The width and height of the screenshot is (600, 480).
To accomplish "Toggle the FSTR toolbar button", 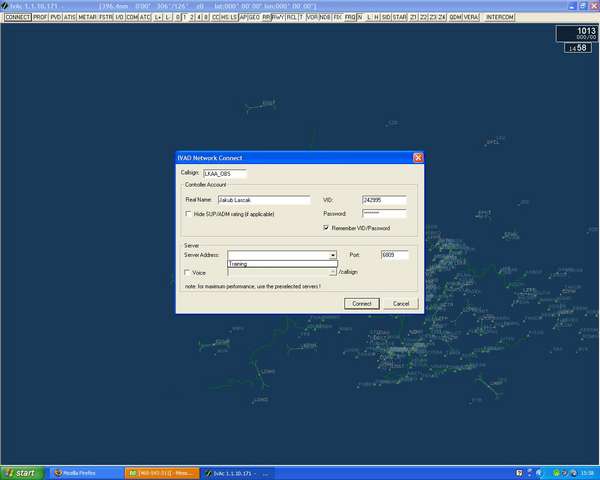I will (x=106, y=17).
